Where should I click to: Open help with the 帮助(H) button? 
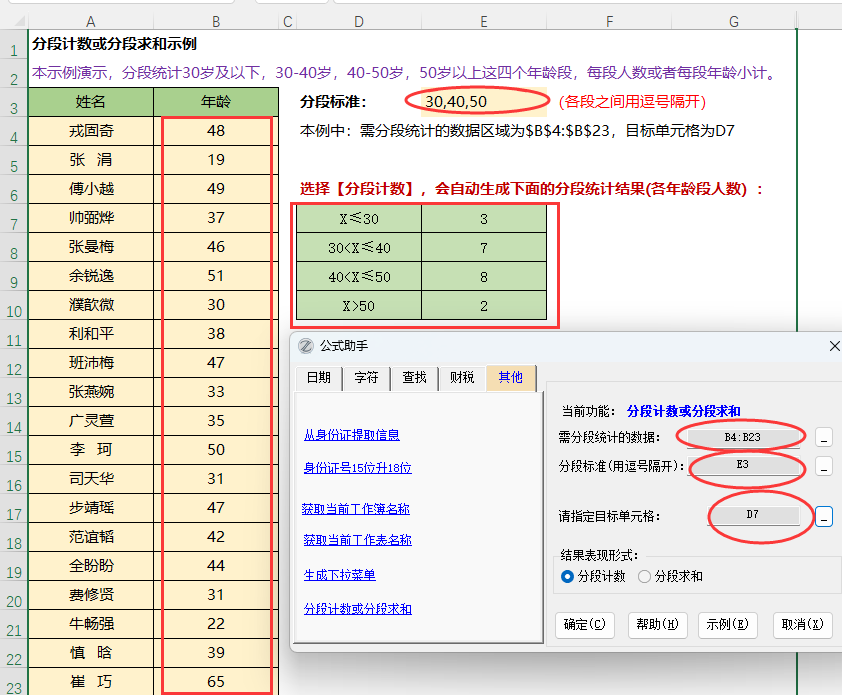657,624
